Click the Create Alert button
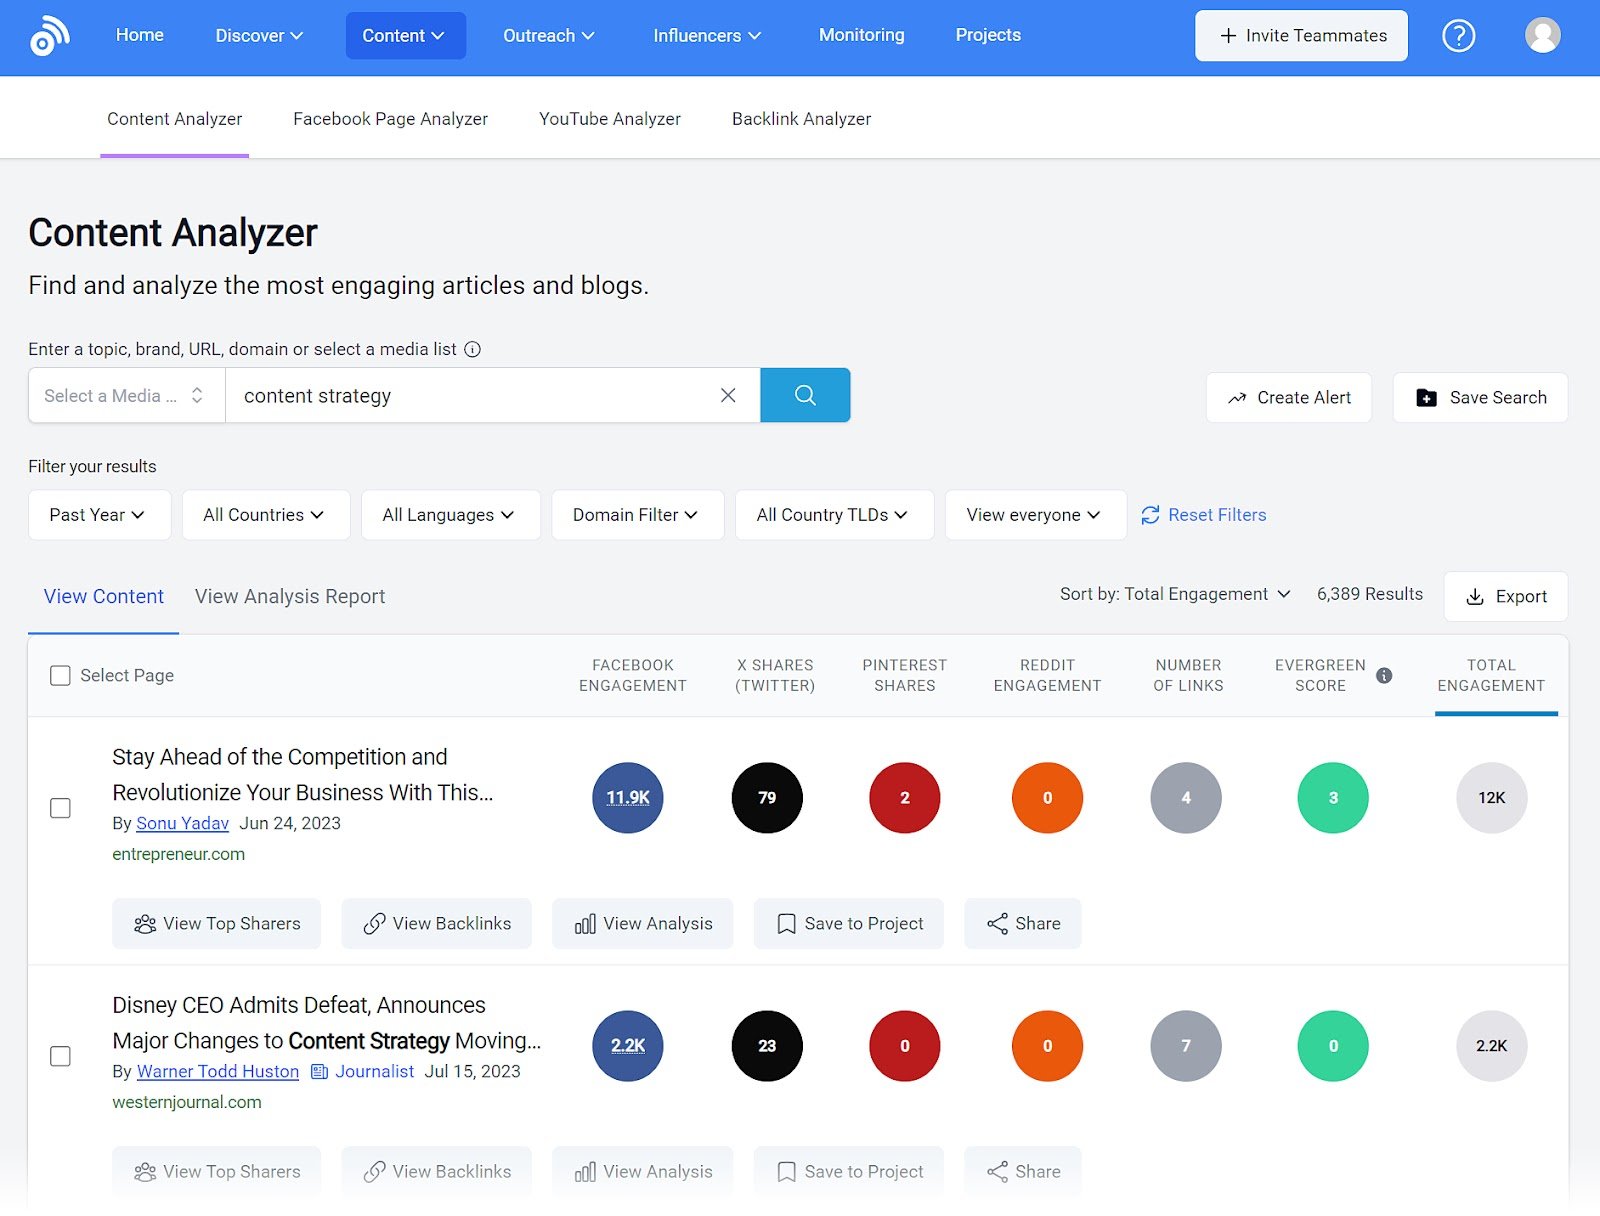Screen dimensions: 1600x1216 1288,397
